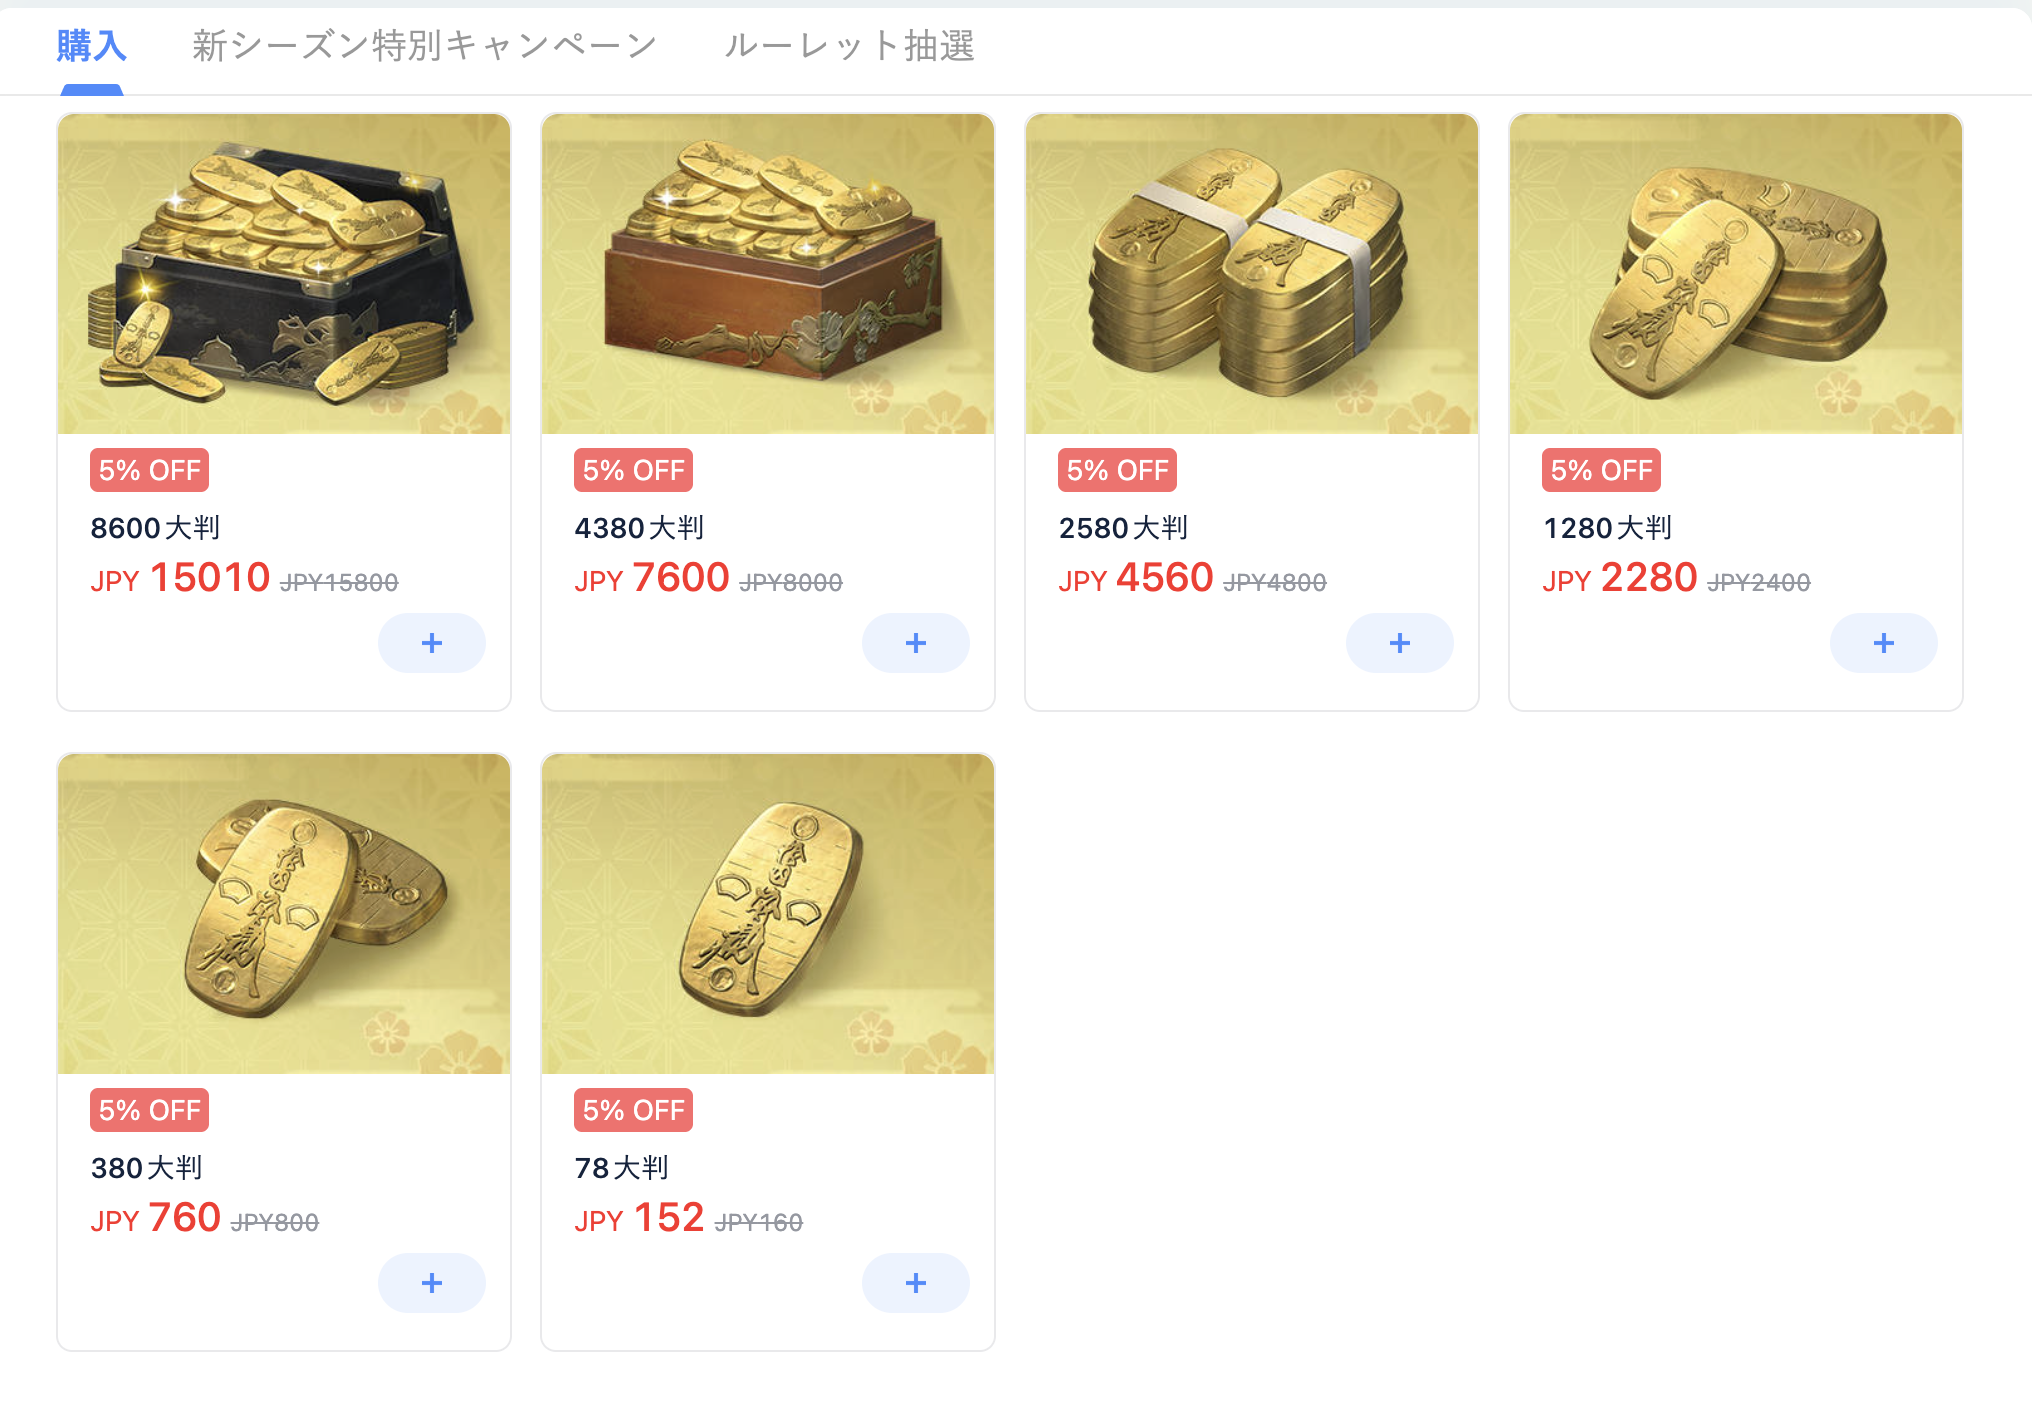The image size is (2032, 1408).
Task: Add the 4380大判 pack with plus button
Action: coord(916,643)
